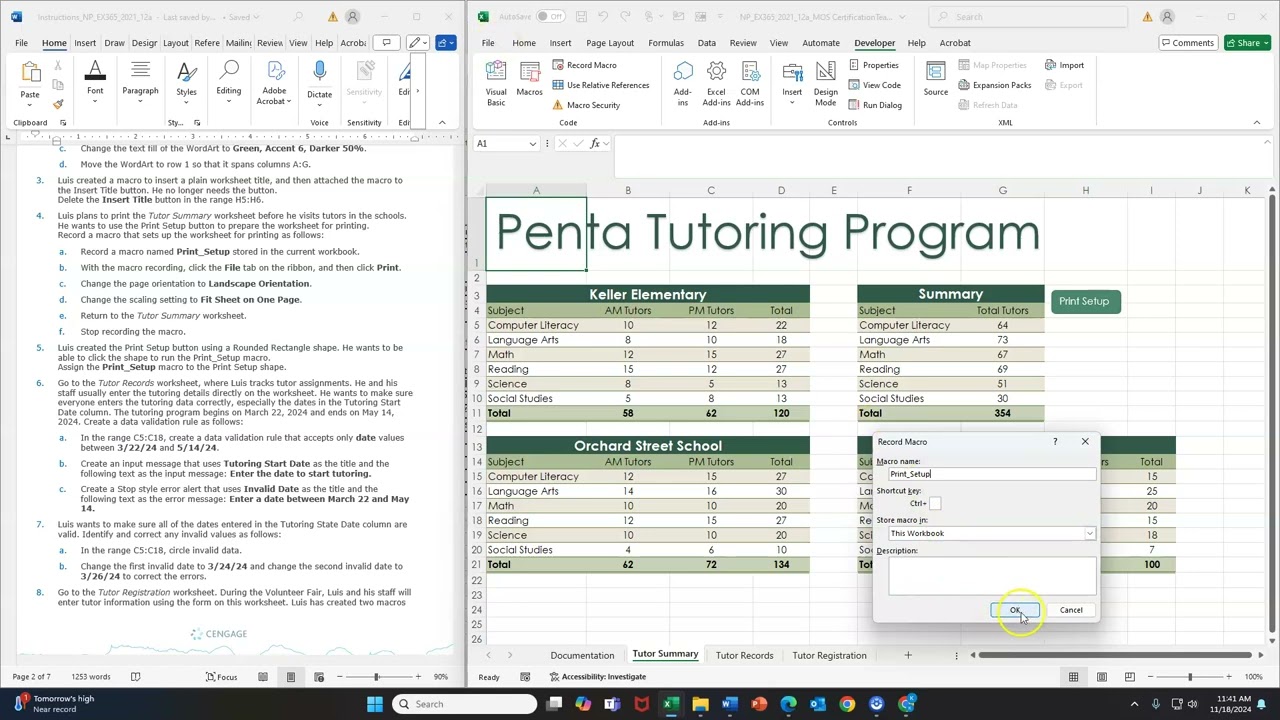Toggle AutoSave switch in Excel
Viewport: 1280px width, 720px height.
click(549, 17)
